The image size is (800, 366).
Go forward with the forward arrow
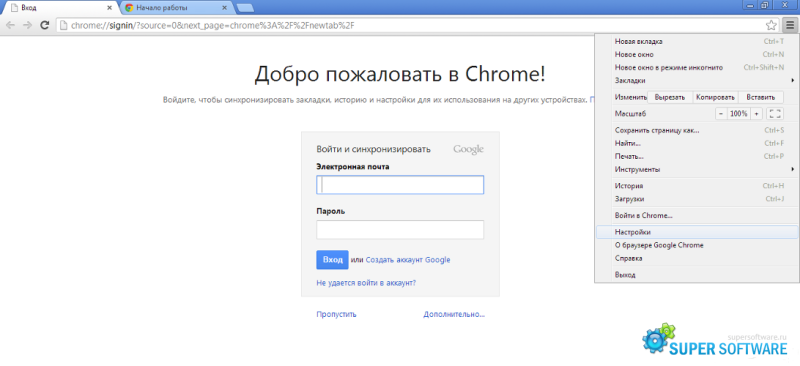pos(28,25)
